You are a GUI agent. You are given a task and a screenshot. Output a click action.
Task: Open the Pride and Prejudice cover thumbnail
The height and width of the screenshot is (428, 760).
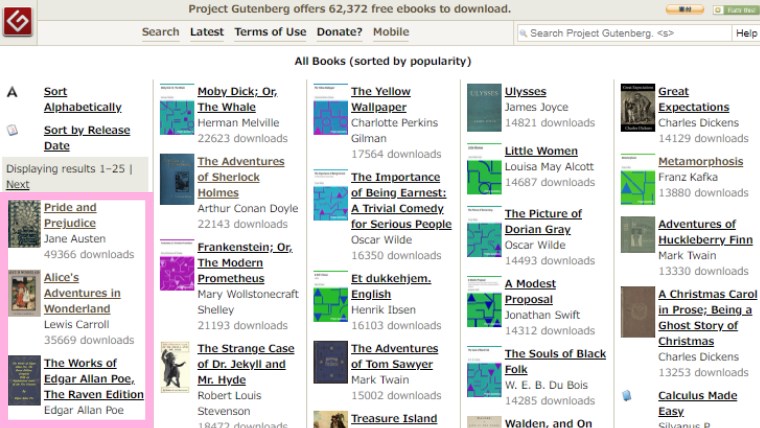[x=24, y=224]
